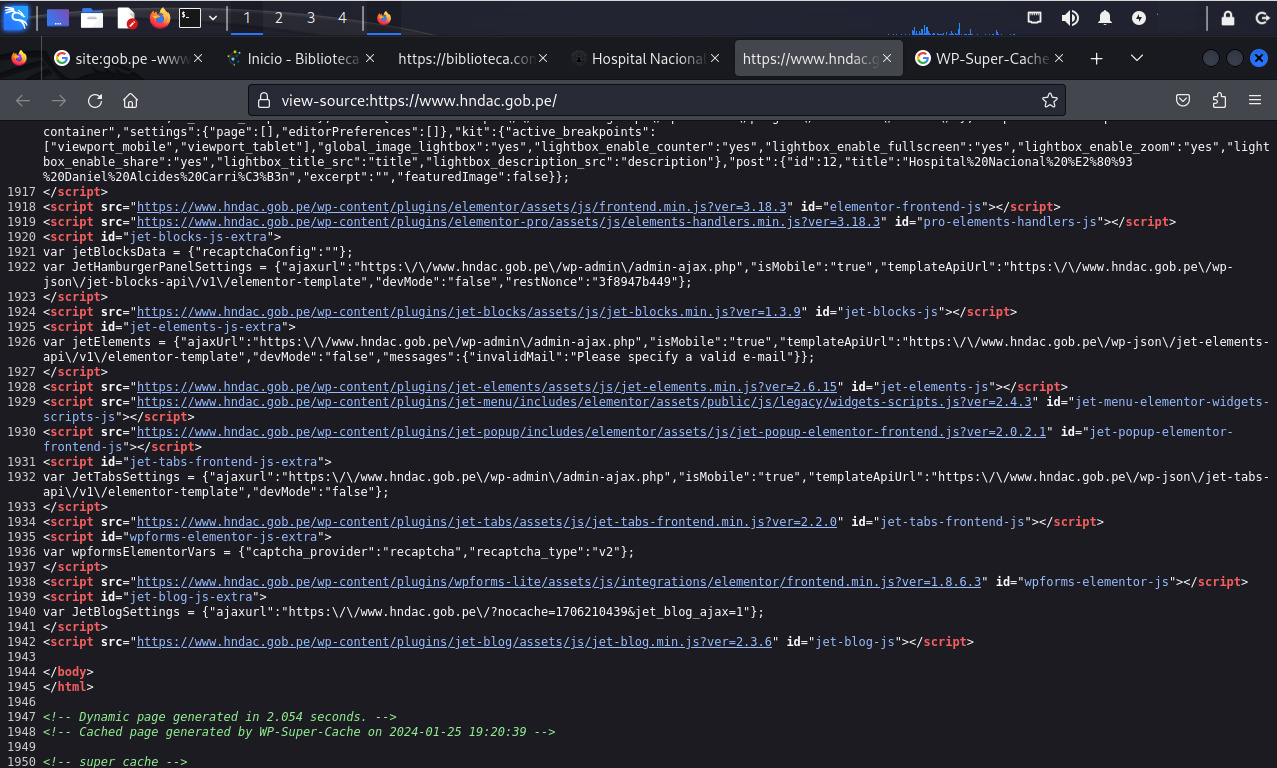Open the list all tabs dropdown
1277x768 pixels.
[x=1137, y=59]
